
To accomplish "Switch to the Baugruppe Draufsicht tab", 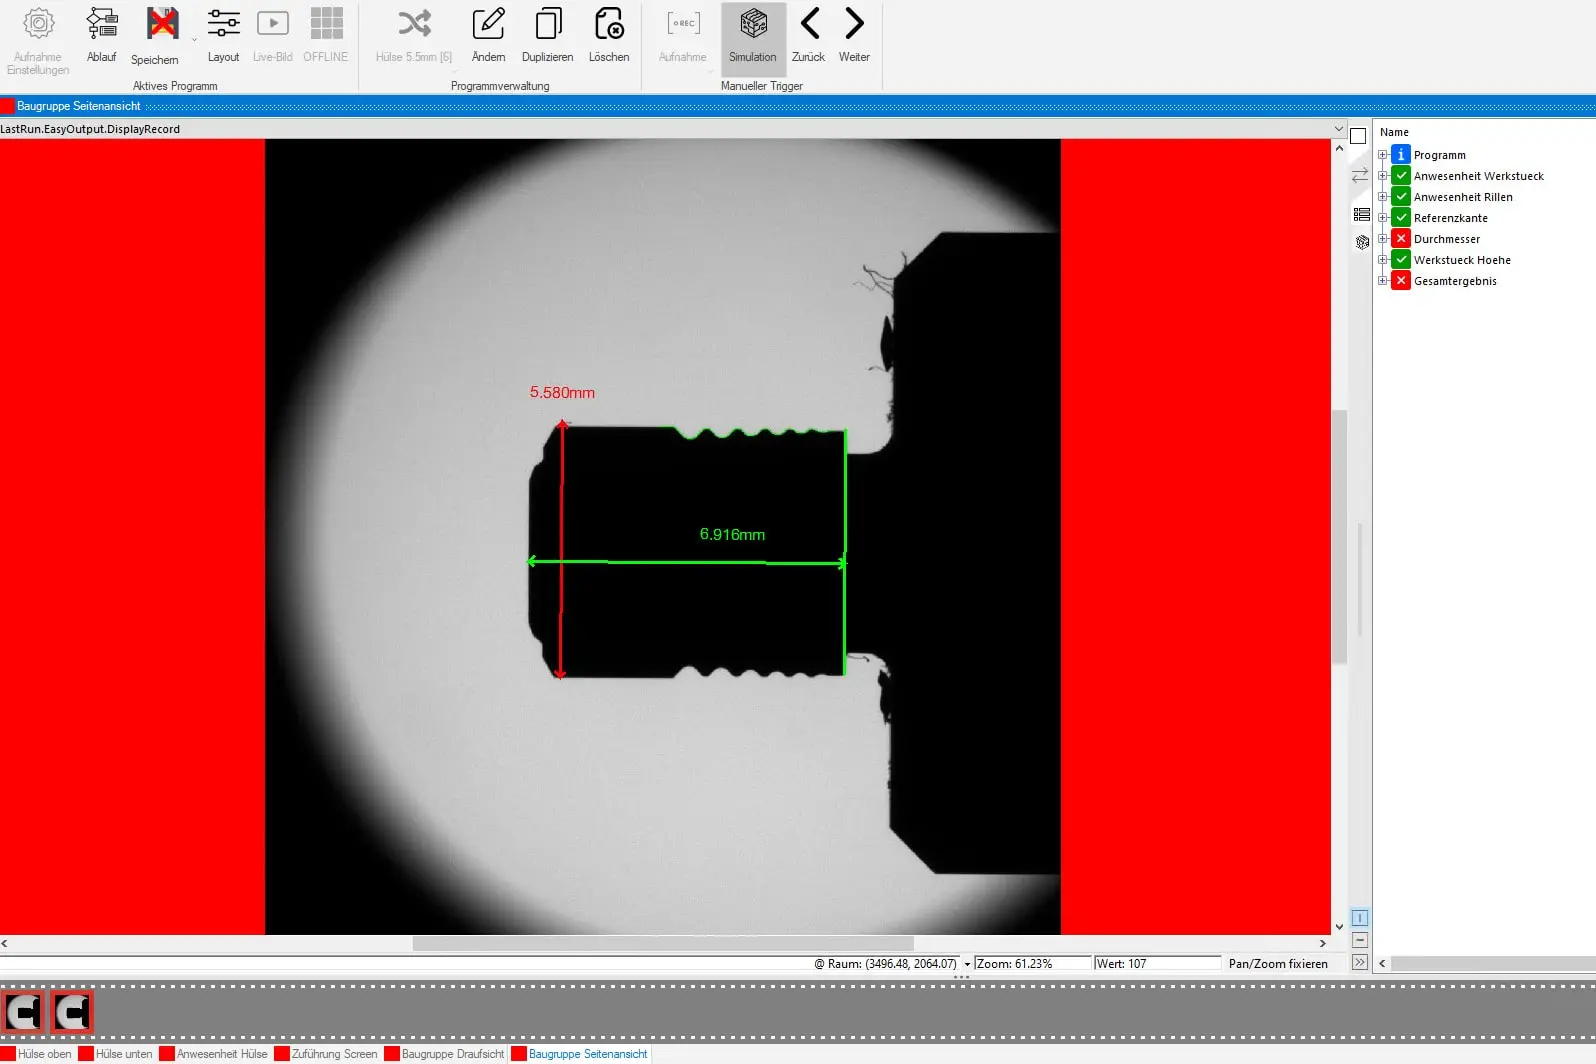I will coord(452,1054).
